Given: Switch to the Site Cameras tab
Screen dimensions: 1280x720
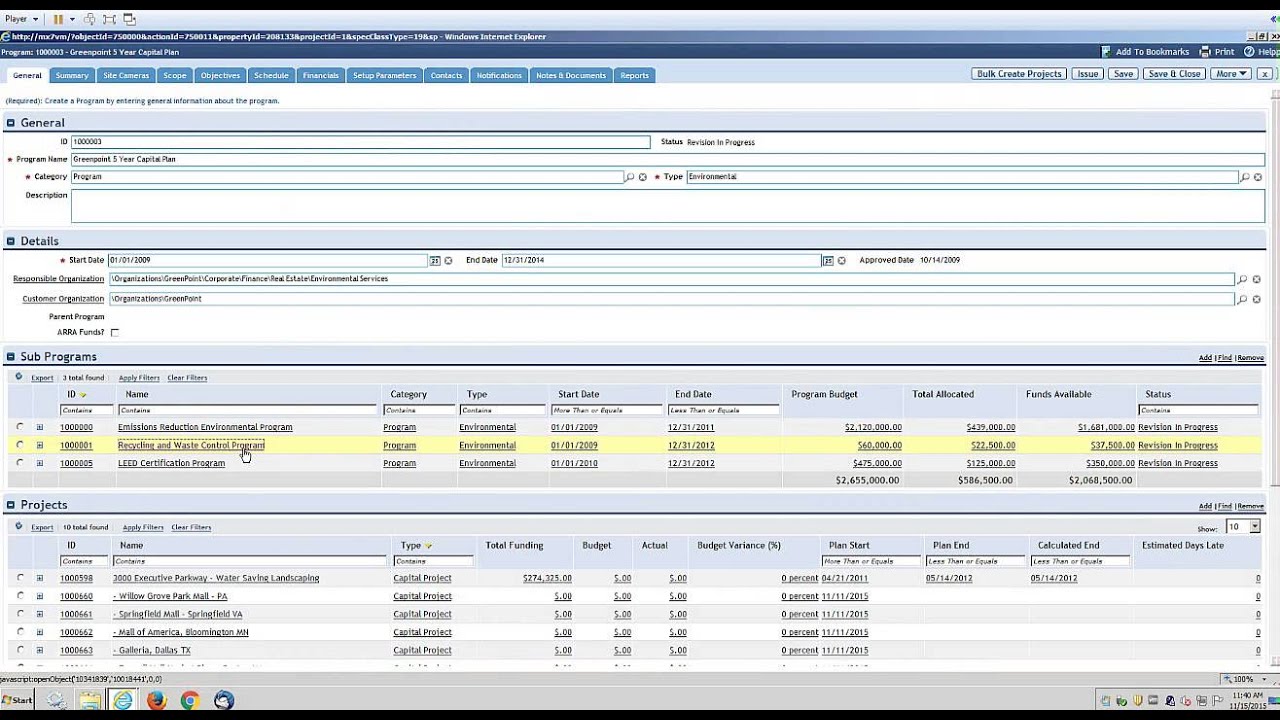Looking at the screenshot, I should point(126,75).
